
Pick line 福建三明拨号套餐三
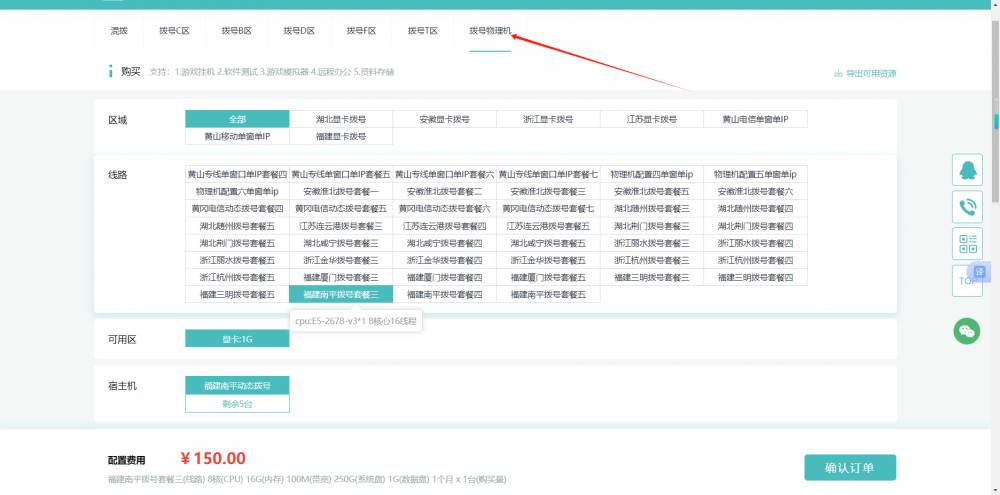tap(652, 277)
